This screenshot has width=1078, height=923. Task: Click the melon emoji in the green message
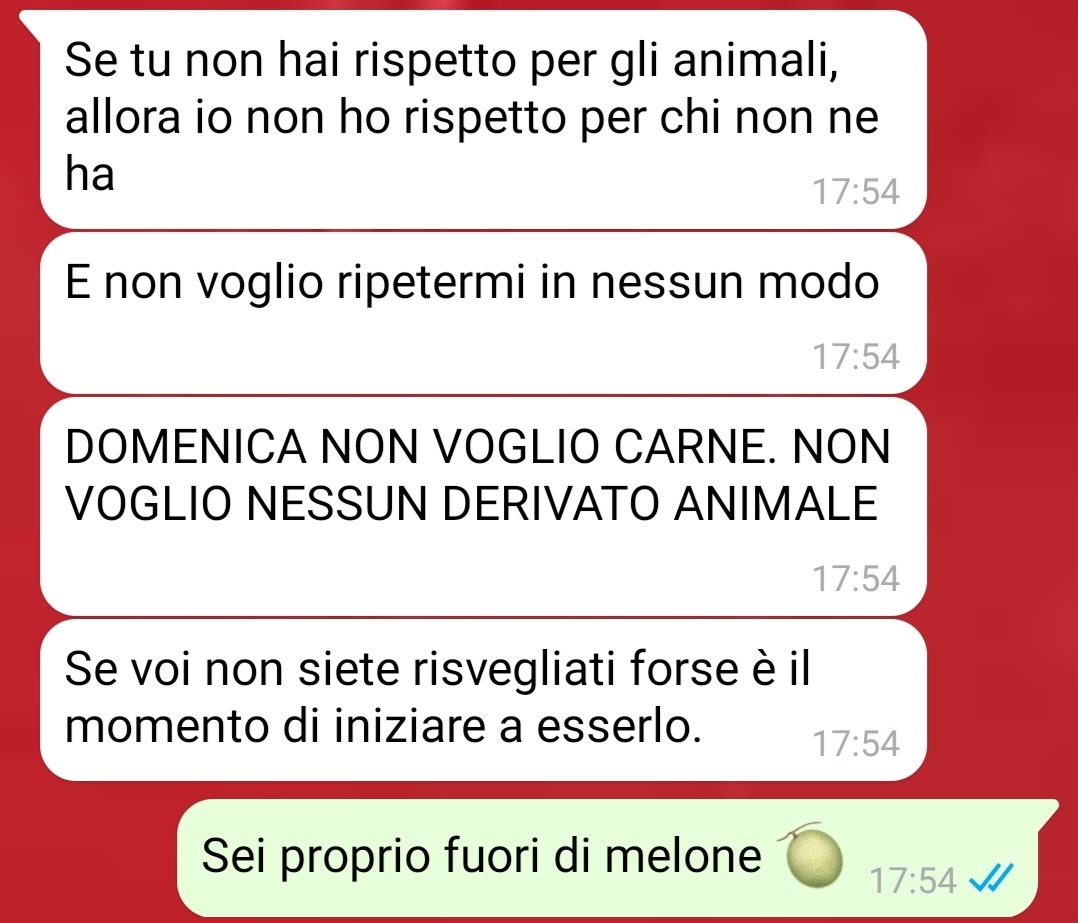811,856
